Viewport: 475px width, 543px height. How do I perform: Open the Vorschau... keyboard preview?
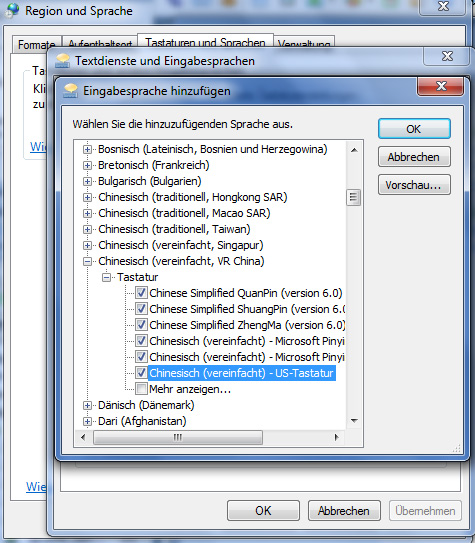tap(414, 185)
